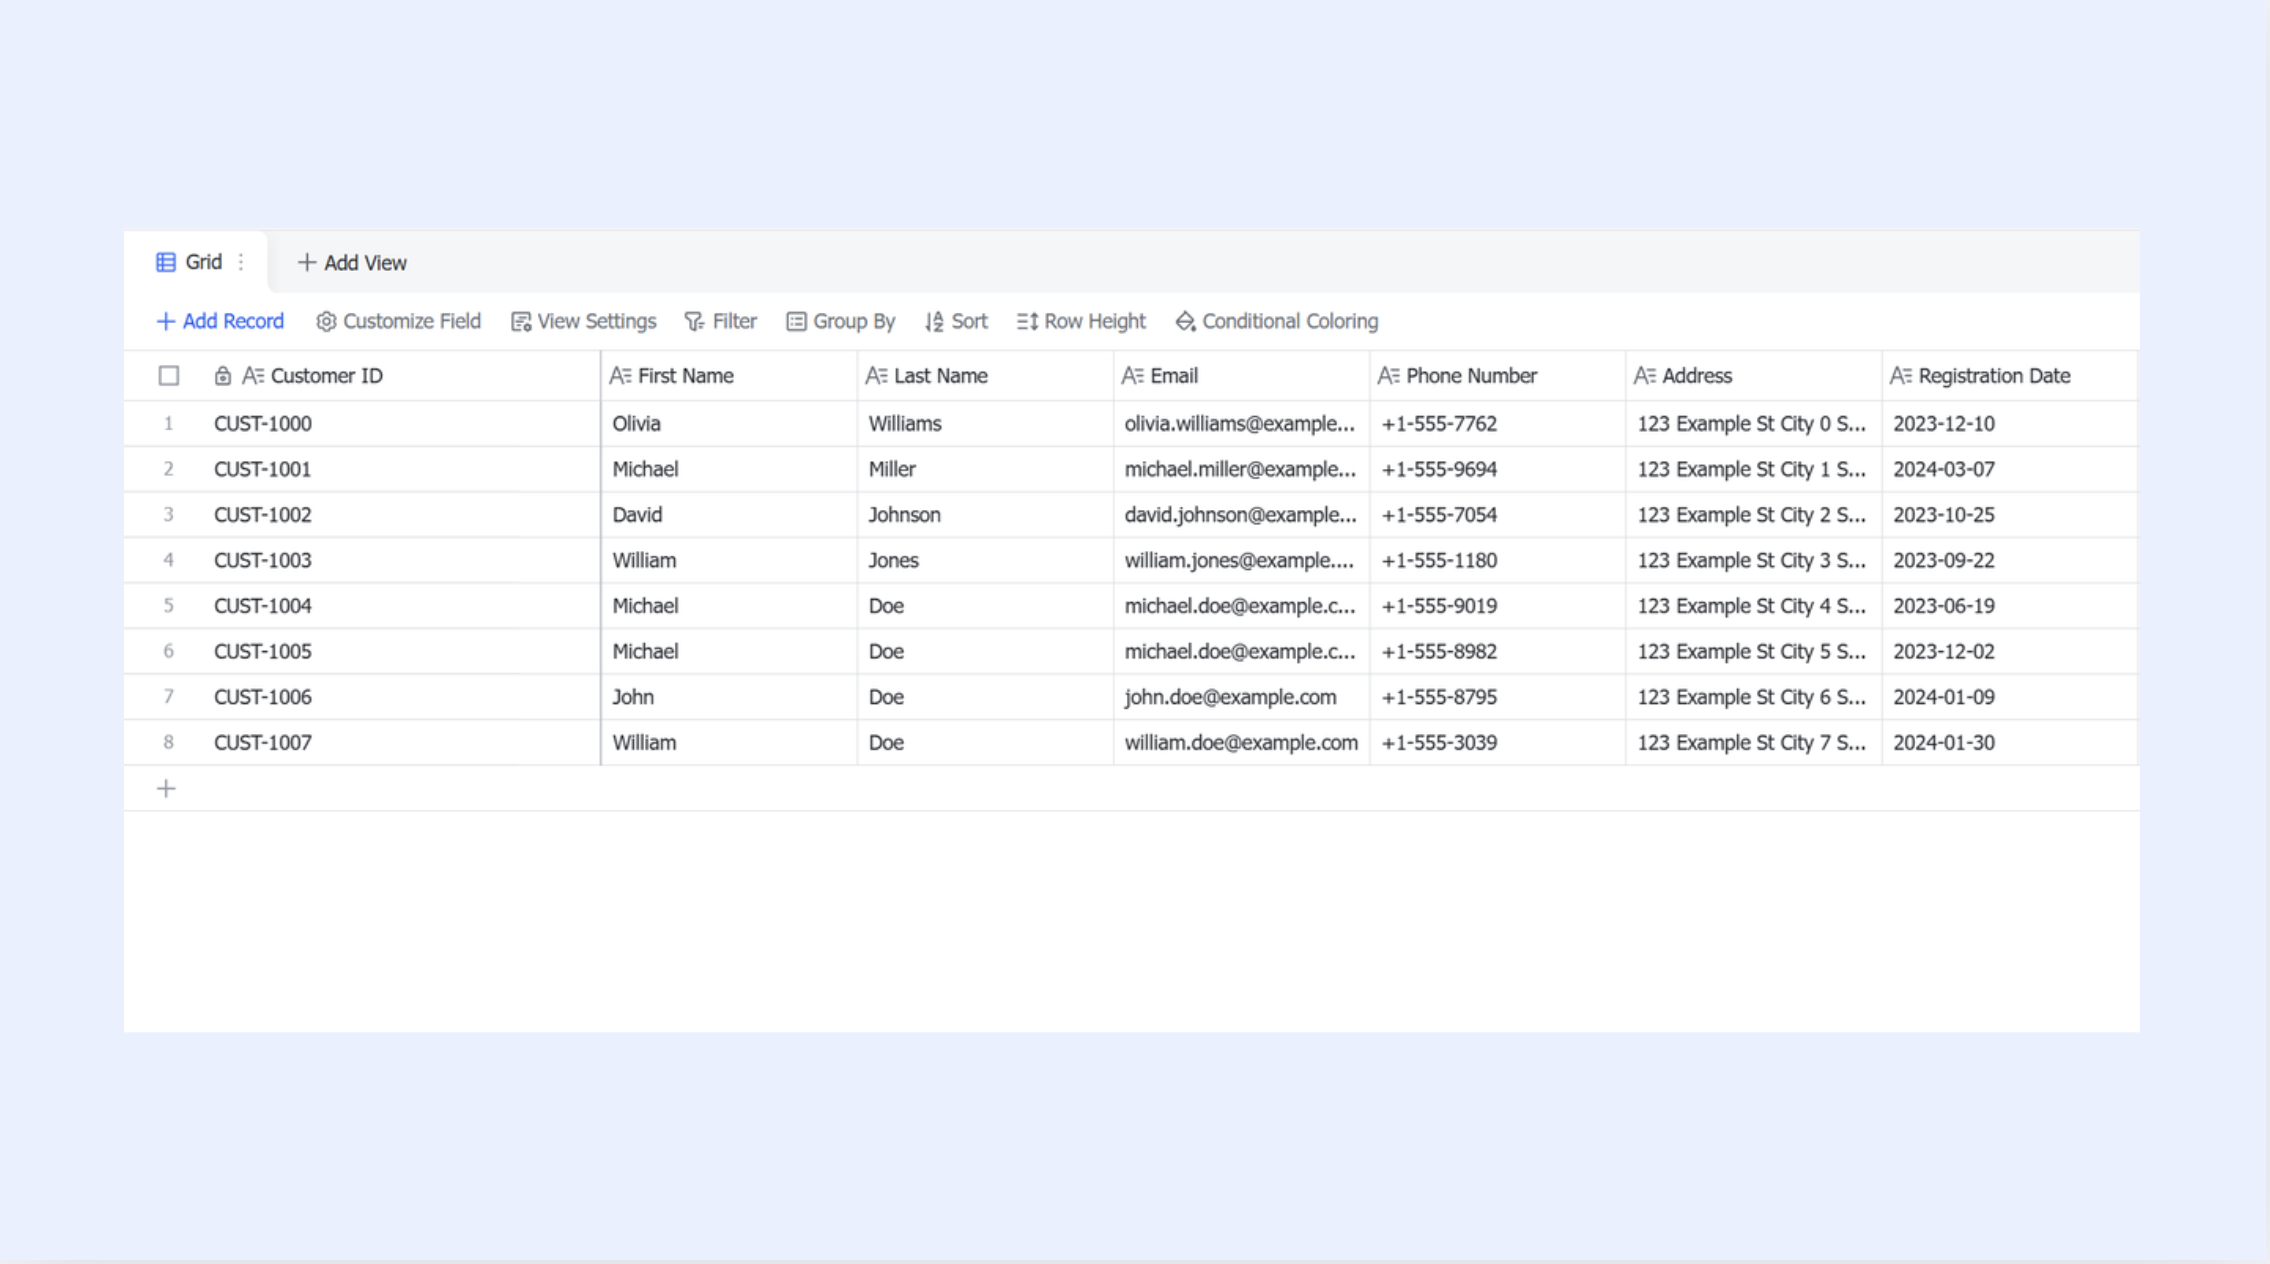2270x1264 pixels.
Task: Open Customize Field settings
Action: click(398, 321)
